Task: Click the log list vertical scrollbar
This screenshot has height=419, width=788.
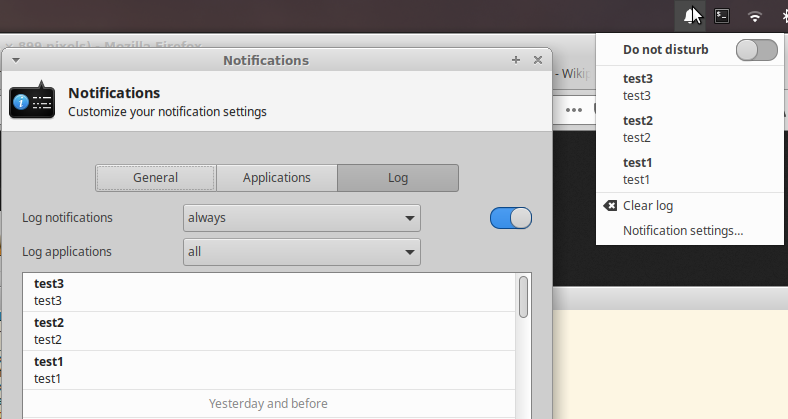Action: pos(523,297)
